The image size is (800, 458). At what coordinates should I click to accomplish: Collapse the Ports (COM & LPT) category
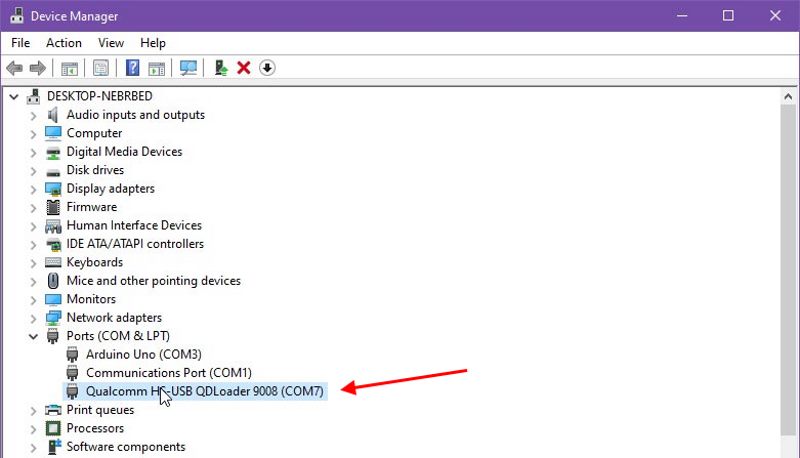pos(33,337)
